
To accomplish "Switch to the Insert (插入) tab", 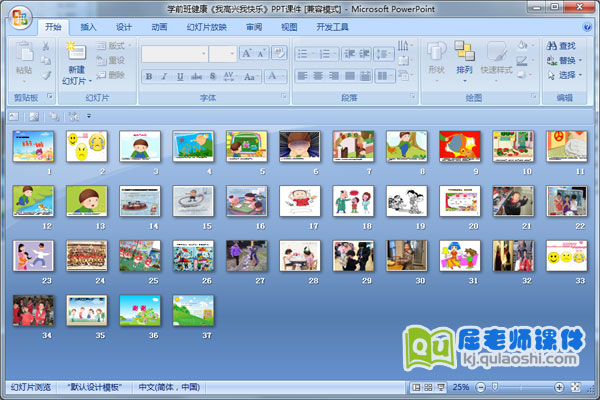I will (89, 27).
